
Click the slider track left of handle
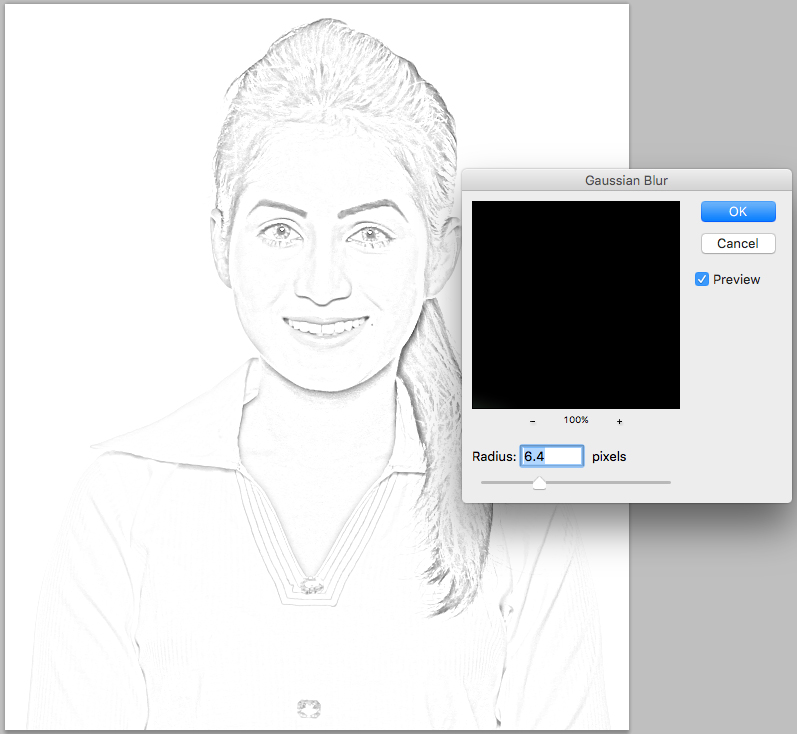505,482
